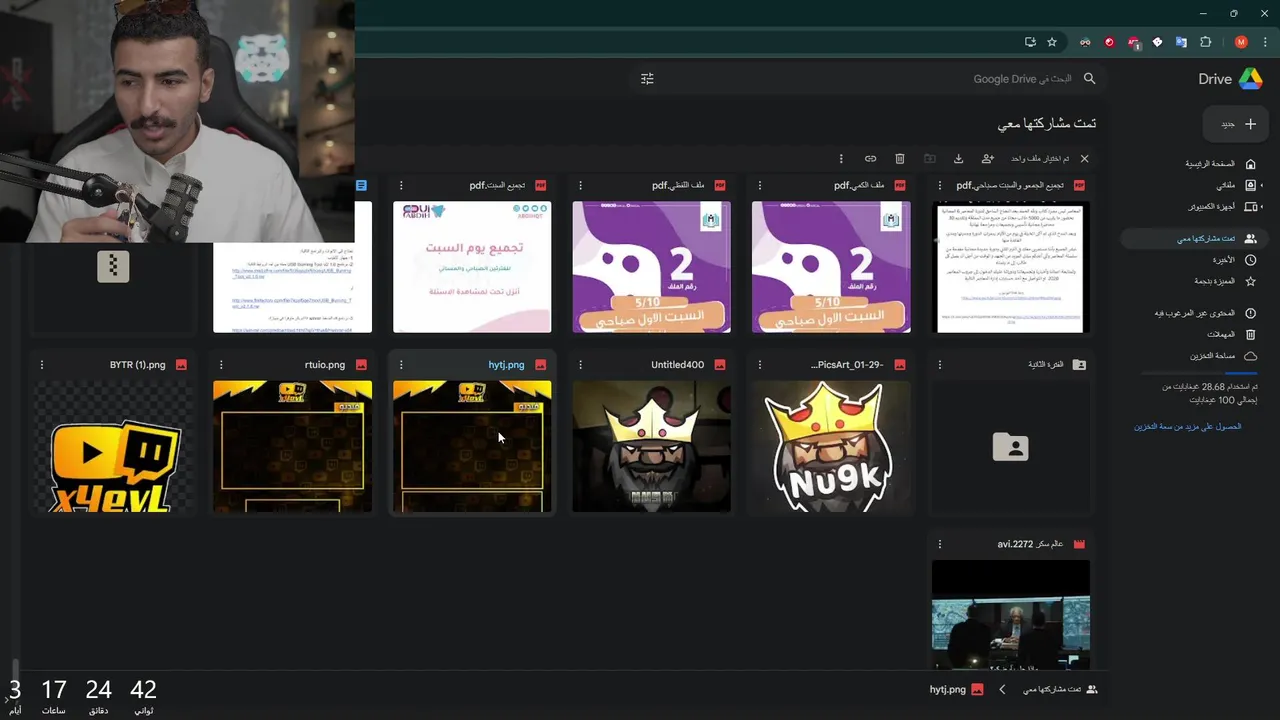
Task: Select the Untitled400 image thumbnail
Action: click(x=652, y=446)
